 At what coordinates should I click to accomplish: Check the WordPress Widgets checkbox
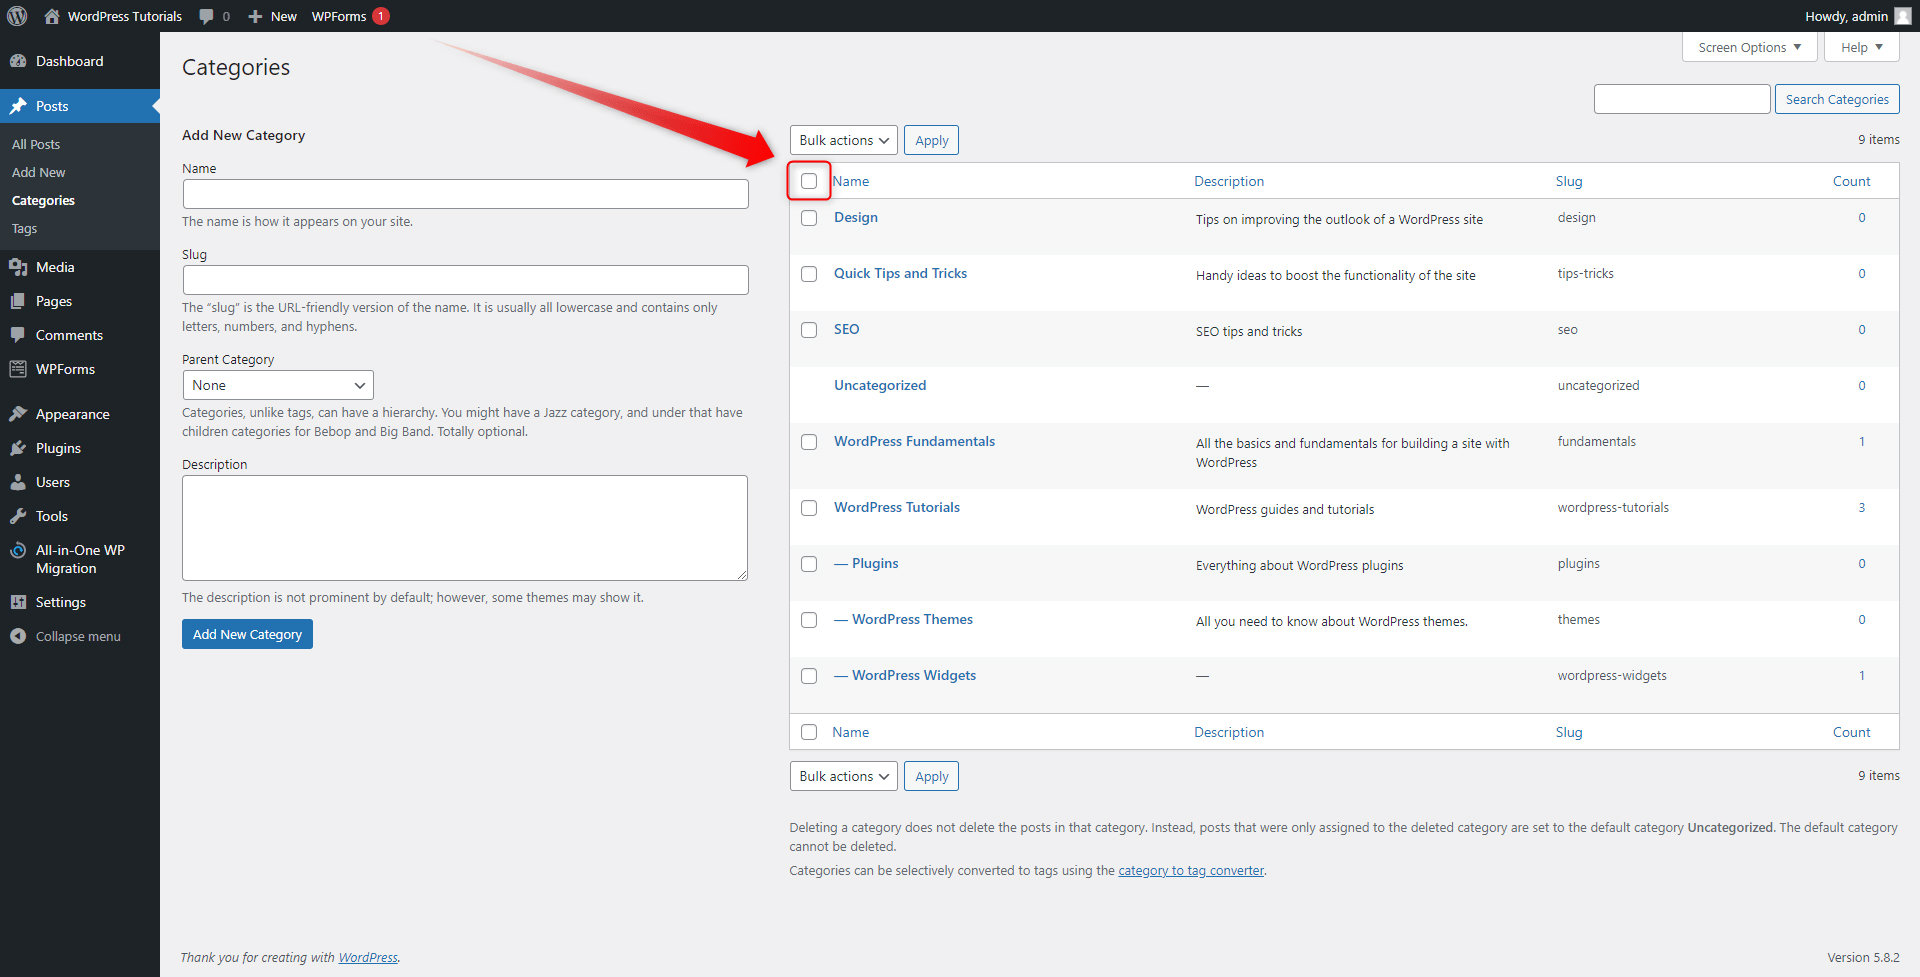pos(809,676)
